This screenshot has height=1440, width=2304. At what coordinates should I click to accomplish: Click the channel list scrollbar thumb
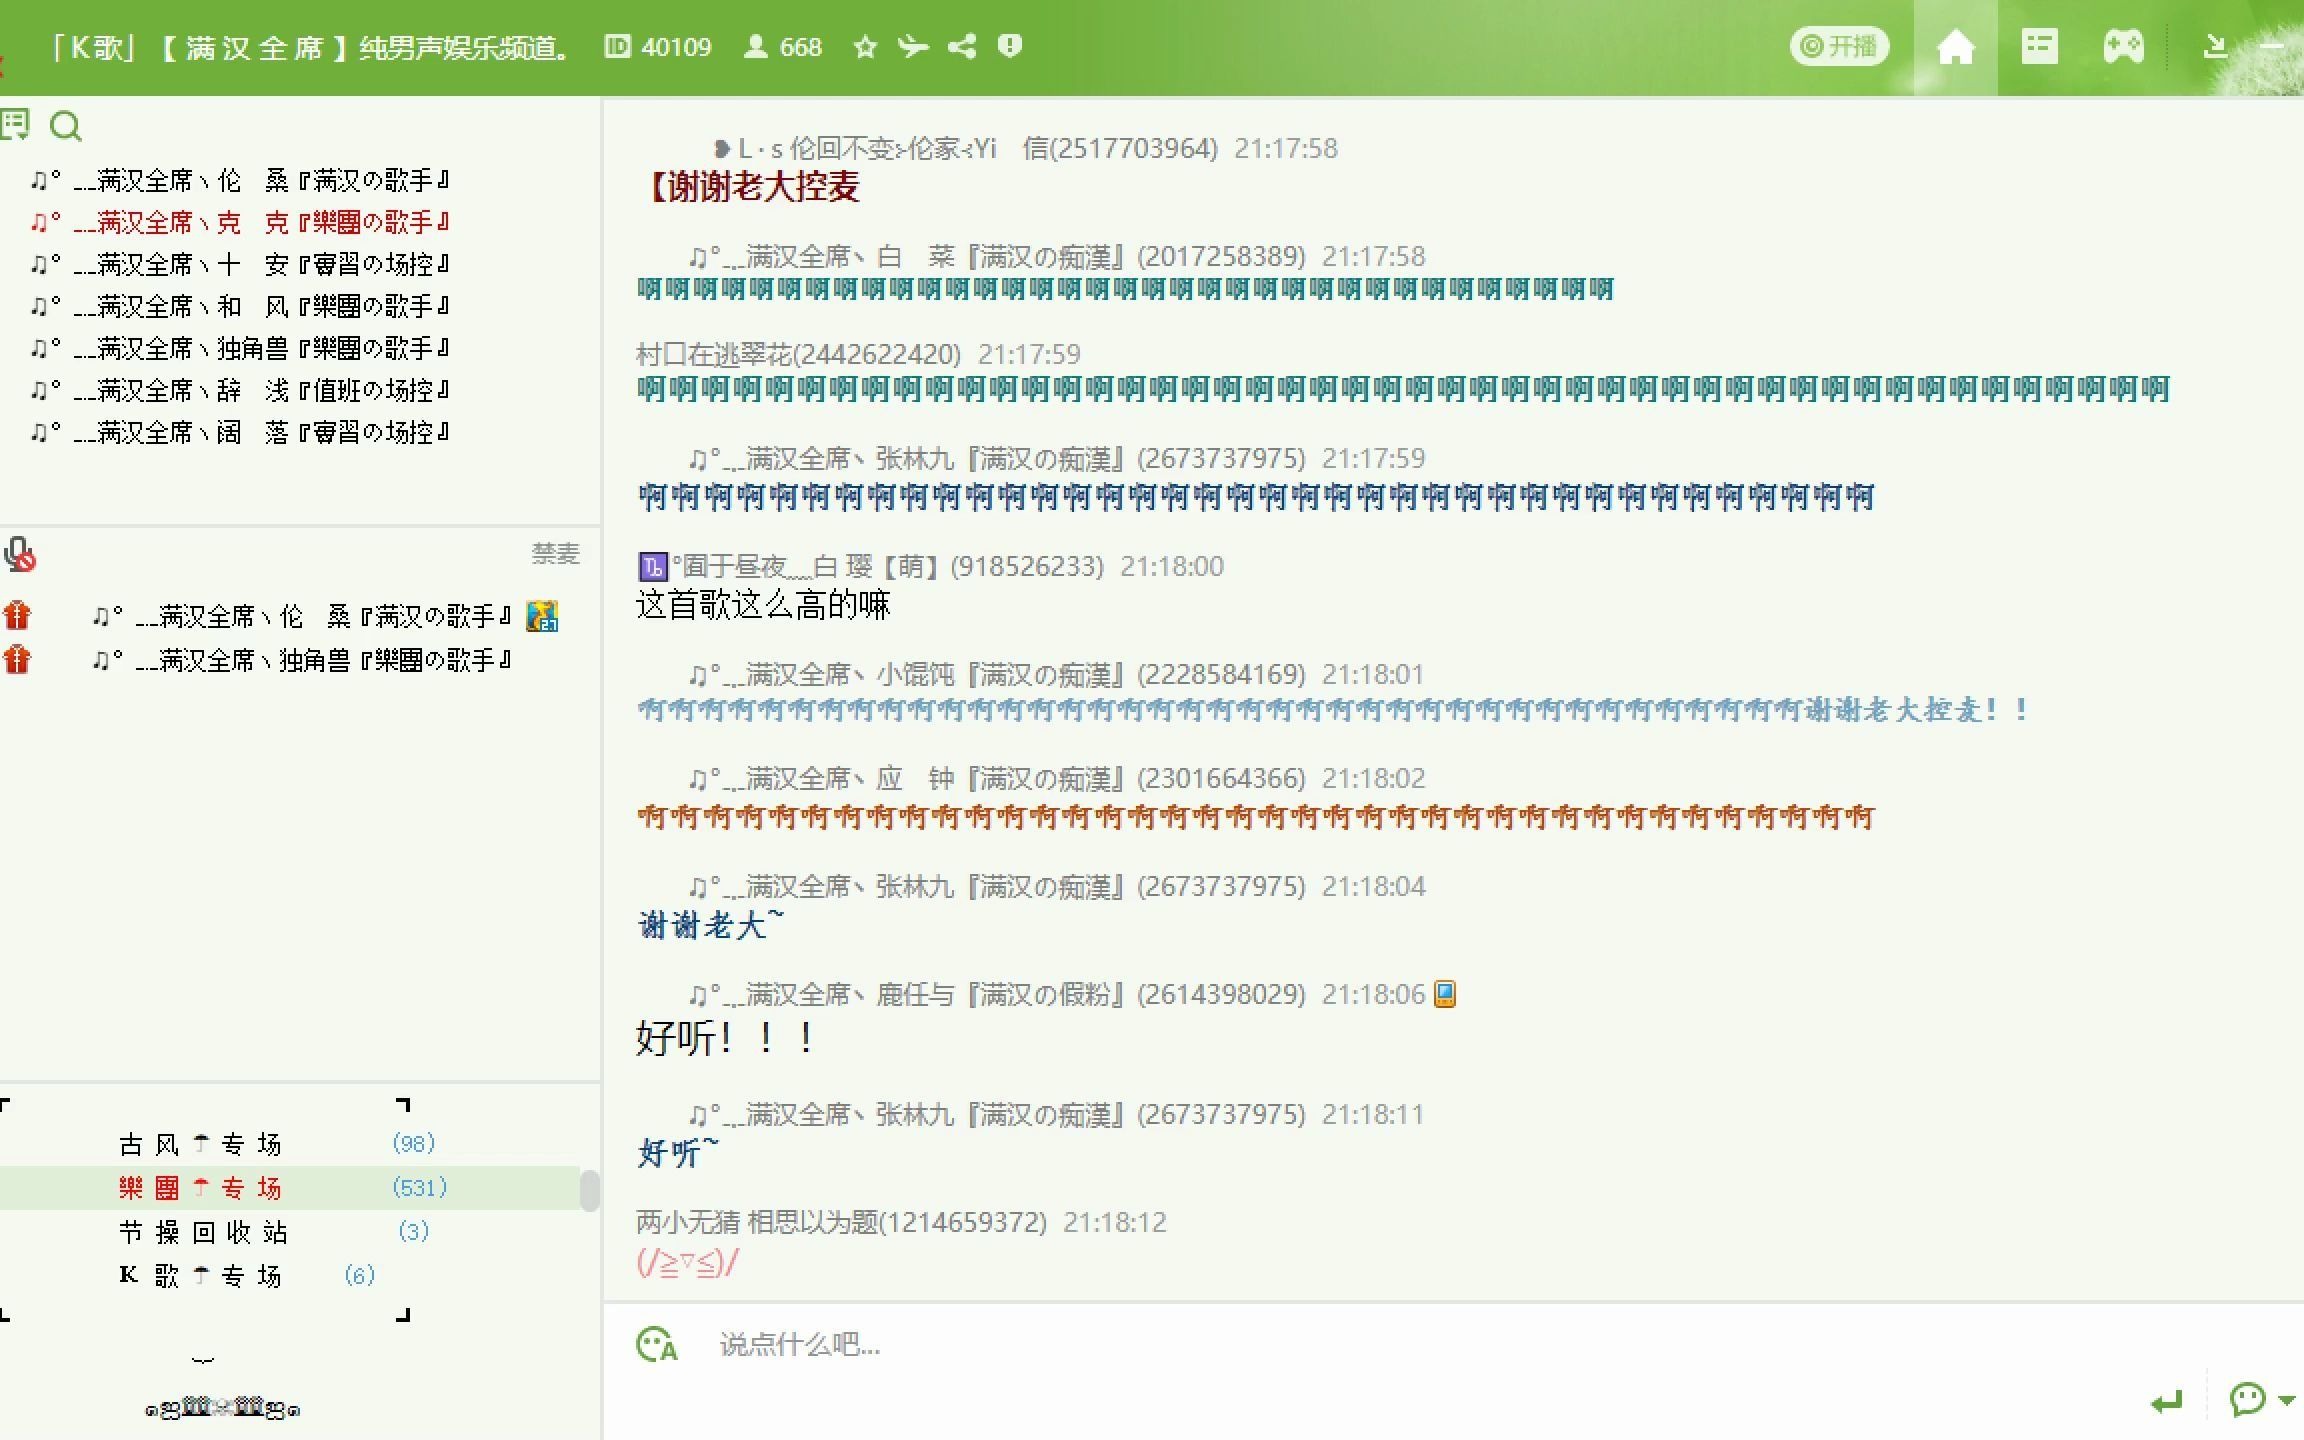pos(590,1190)
